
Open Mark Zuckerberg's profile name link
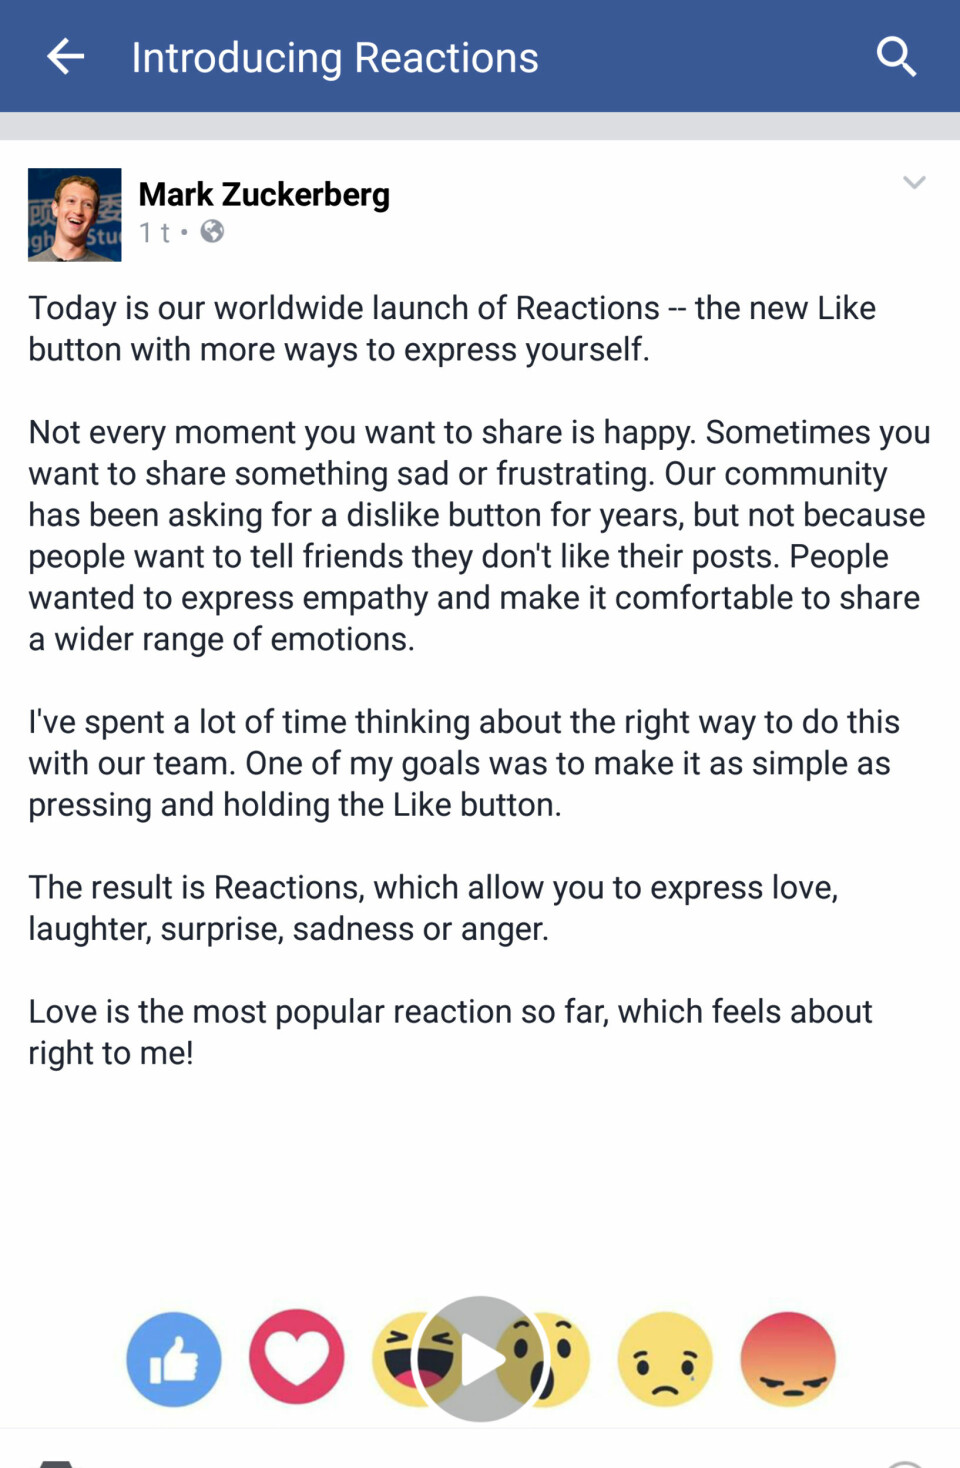coord(264,194)
